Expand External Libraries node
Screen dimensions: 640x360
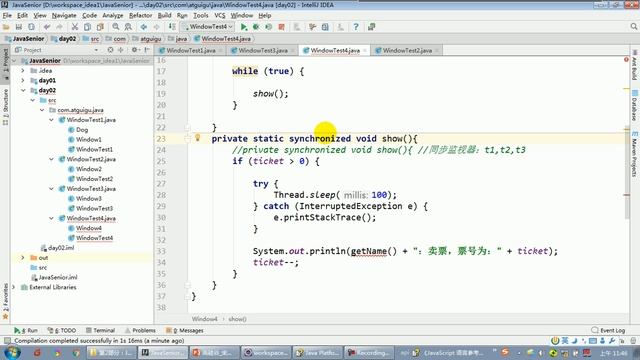tap(14, 287)
